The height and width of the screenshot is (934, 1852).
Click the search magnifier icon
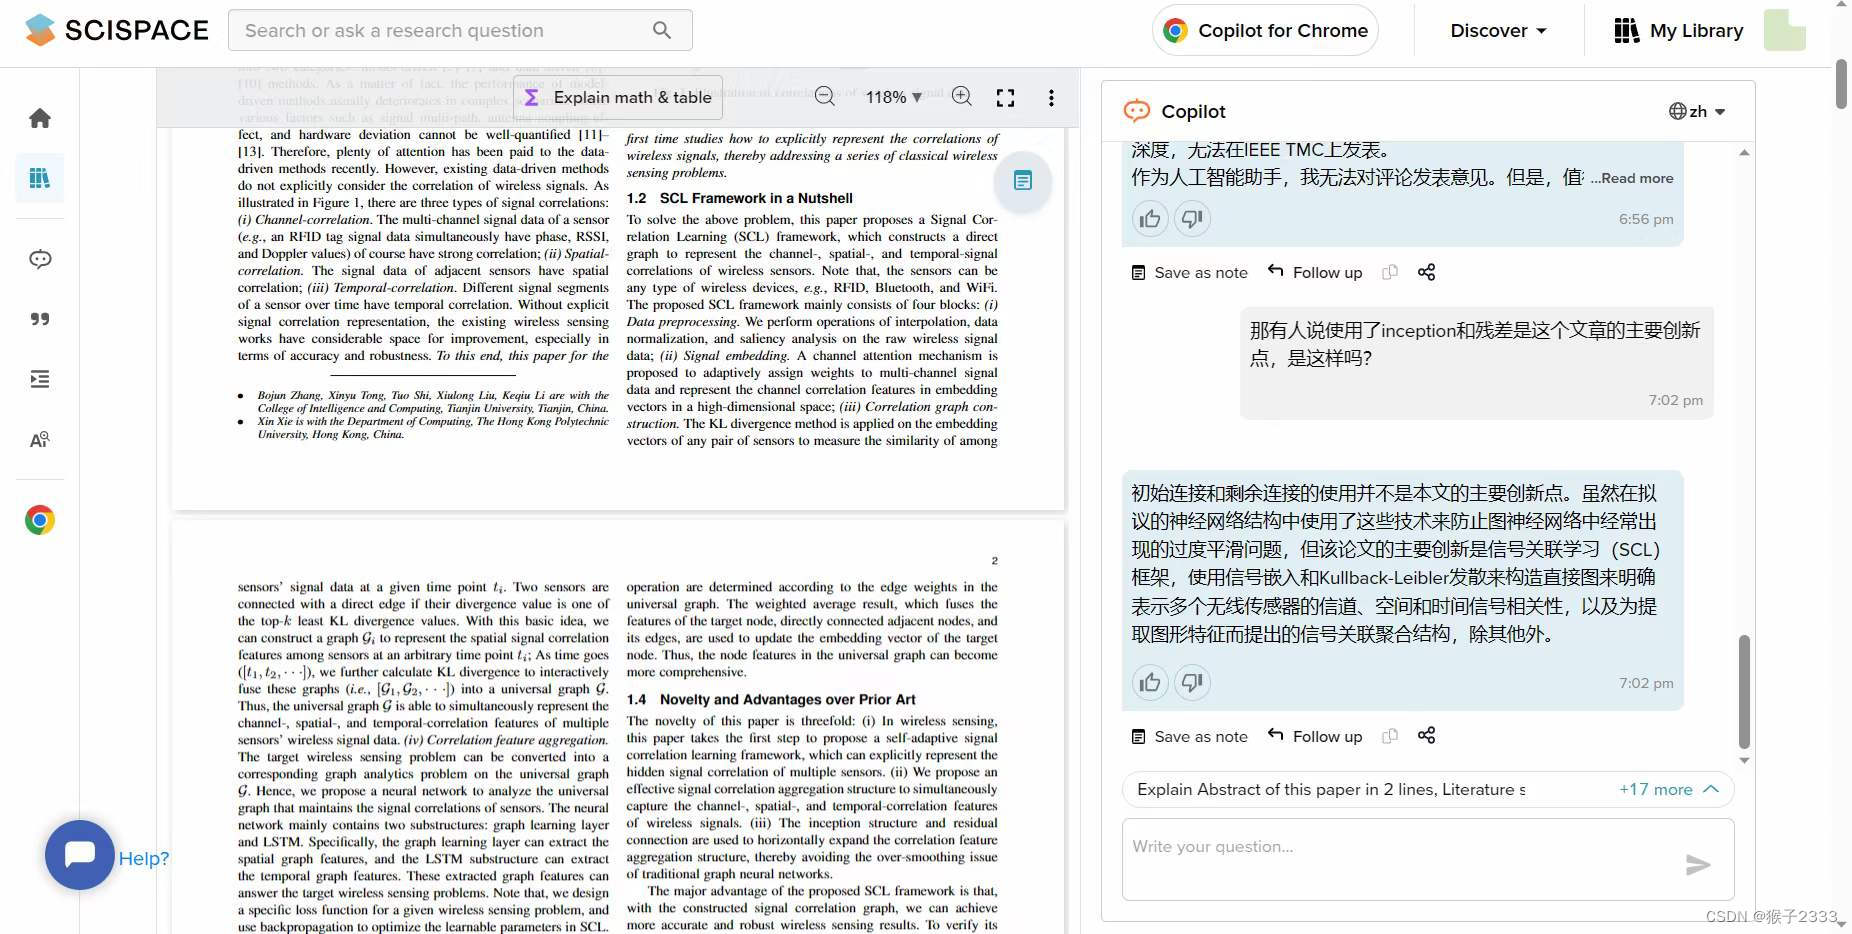tap(662, 30)
